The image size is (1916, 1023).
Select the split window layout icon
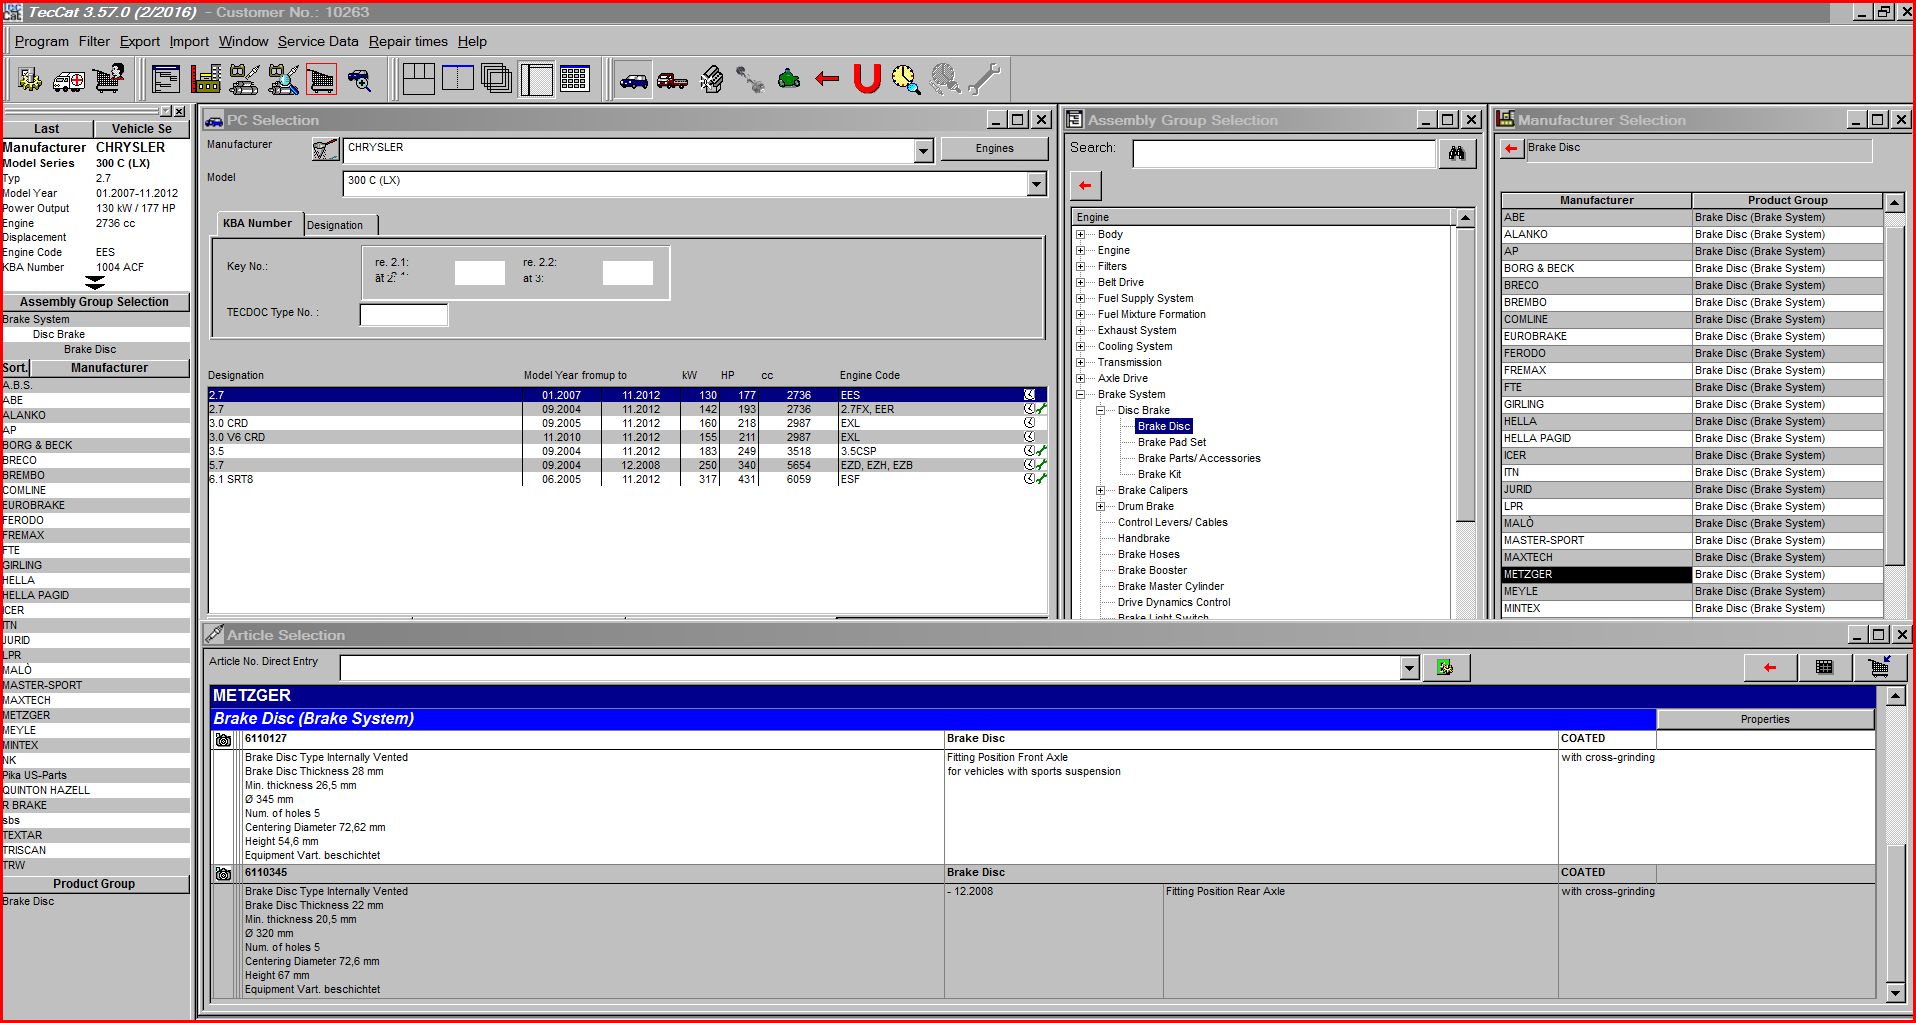[457, 79]
